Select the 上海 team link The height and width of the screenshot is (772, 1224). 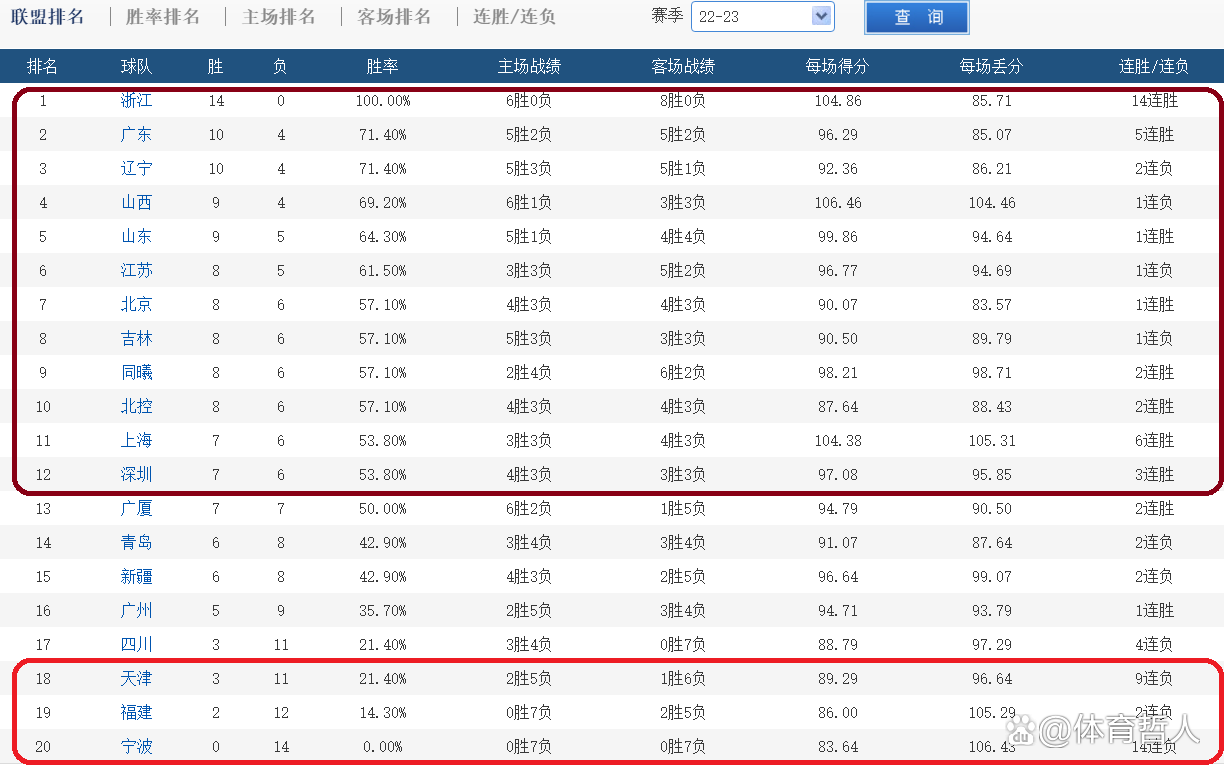(x=136, y=441)
